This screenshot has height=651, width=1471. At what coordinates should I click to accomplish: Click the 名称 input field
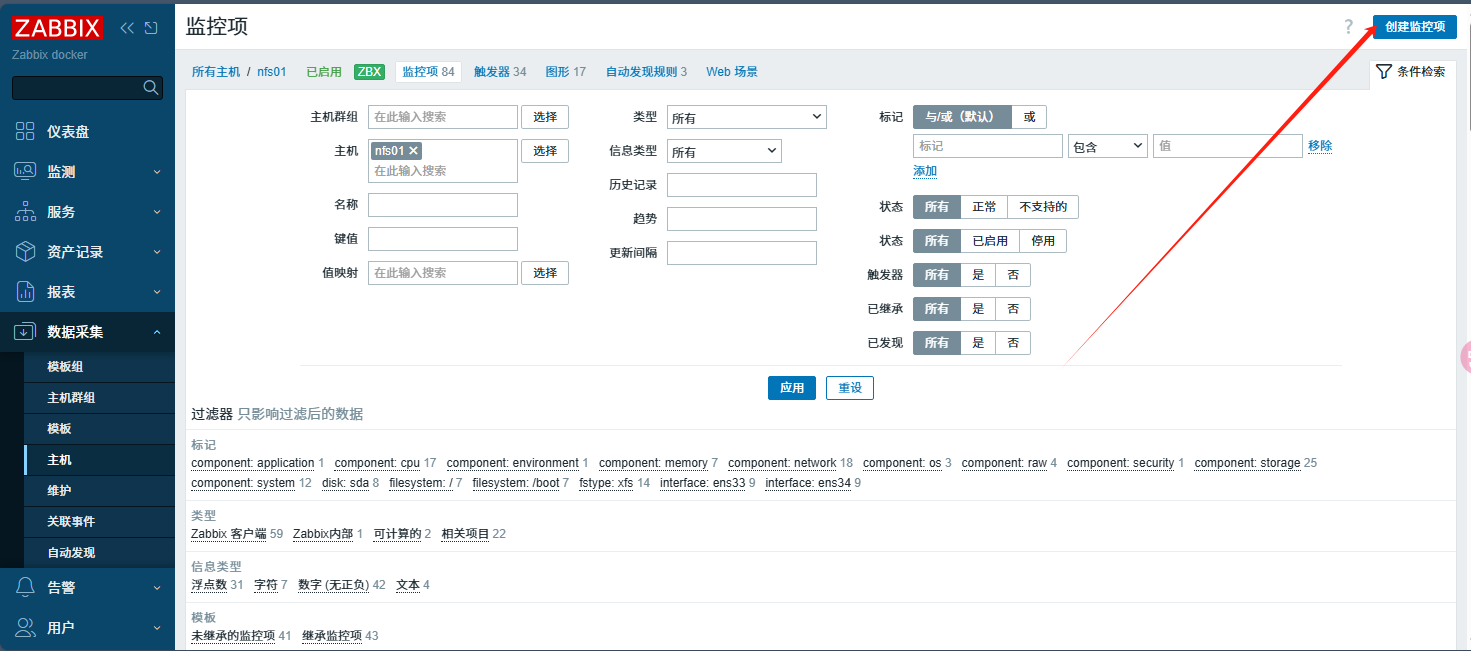tap(443, 205)
